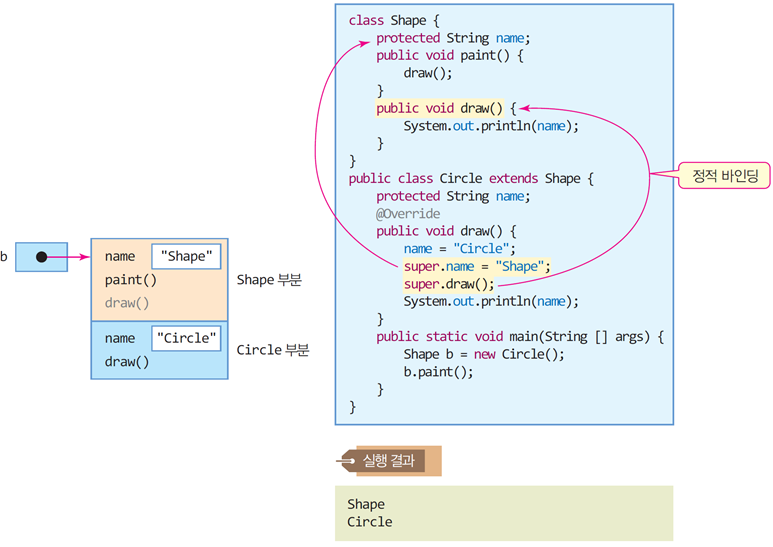The height and width of the screenshot is (547, 773).
Task: Click the "@Override" annotation
Action: pos(408,214)
